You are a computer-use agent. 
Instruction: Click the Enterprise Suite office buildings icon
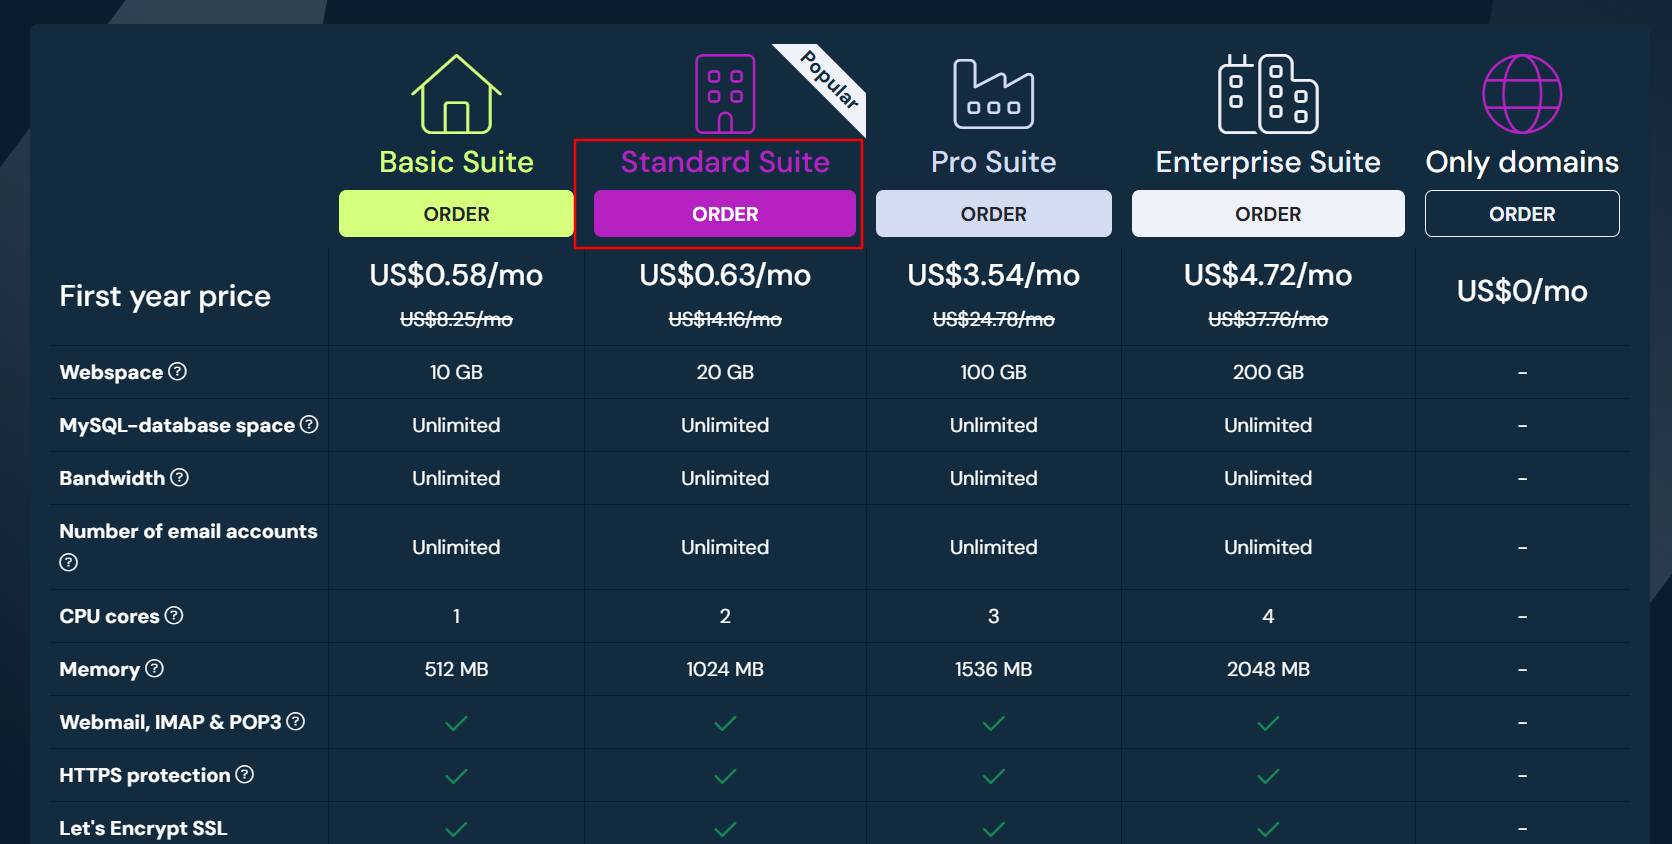1268,94
